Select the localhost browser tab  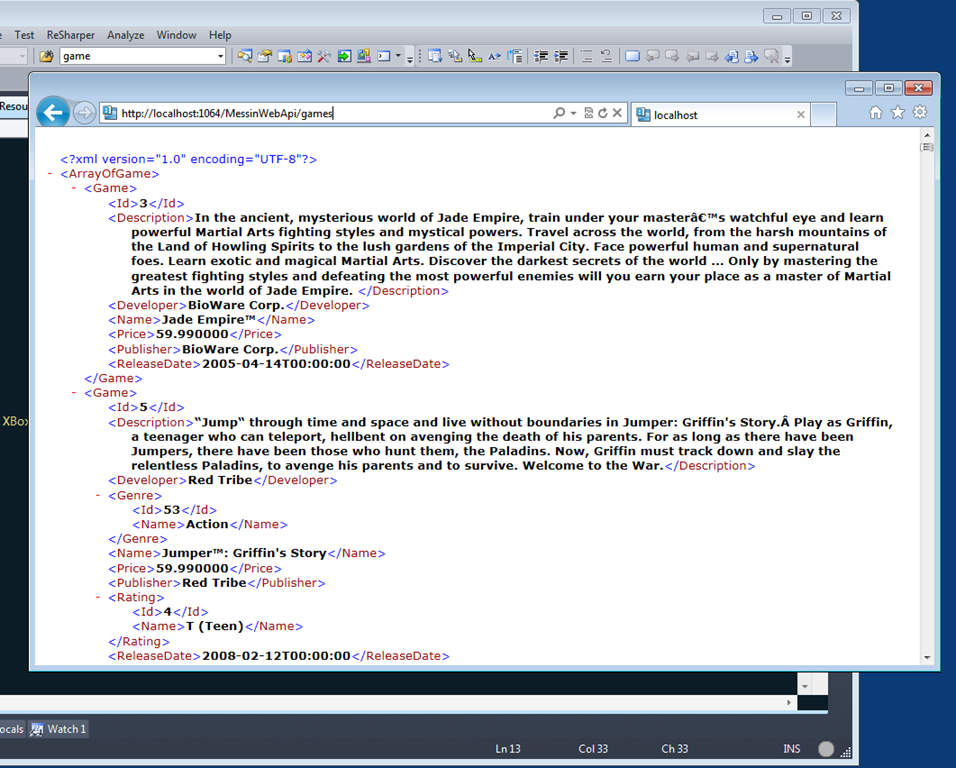[721, 115]
